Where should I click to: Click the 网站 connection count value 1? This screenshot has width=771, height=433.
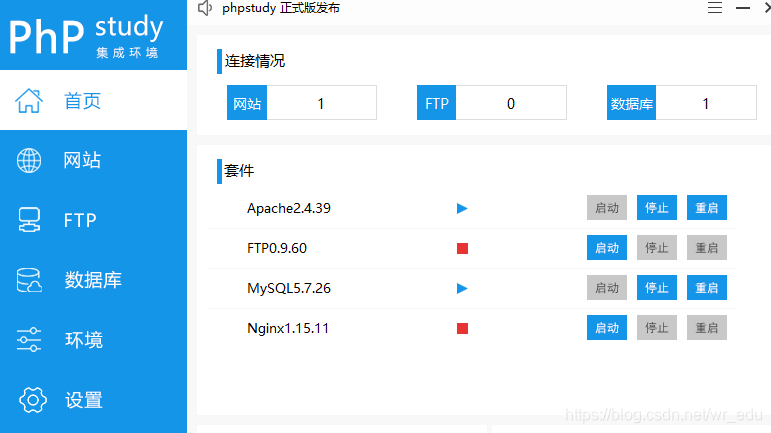[x=321, y=103]
